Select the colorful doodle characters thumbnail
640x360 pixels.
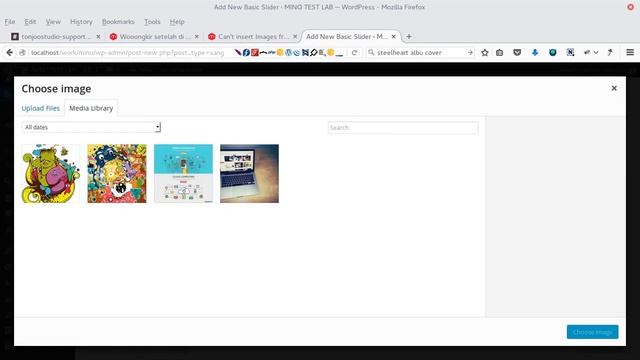(117, 173)
